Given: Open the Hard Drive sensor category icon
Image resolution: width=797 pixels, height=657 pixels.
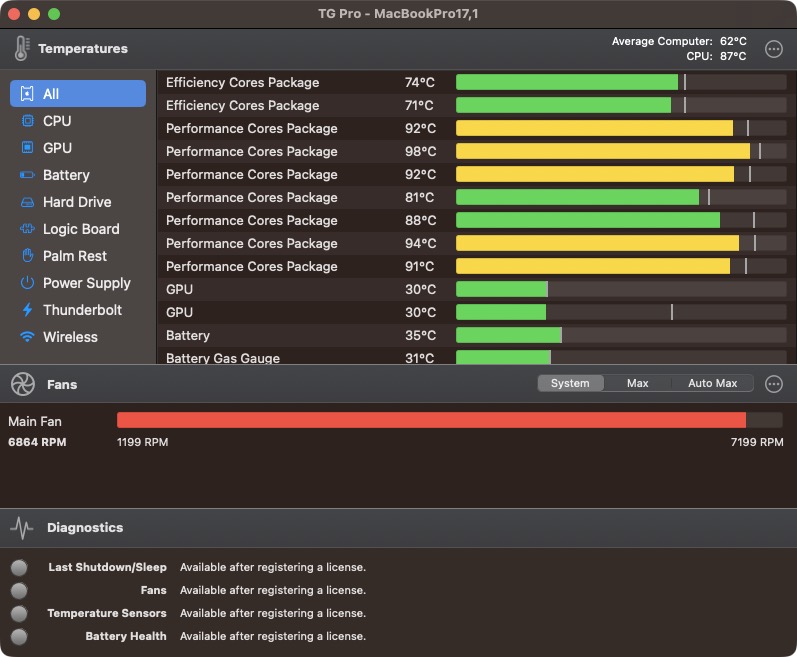Looking at the screenshot, I should pyautogui.click(x=27, y=202).
